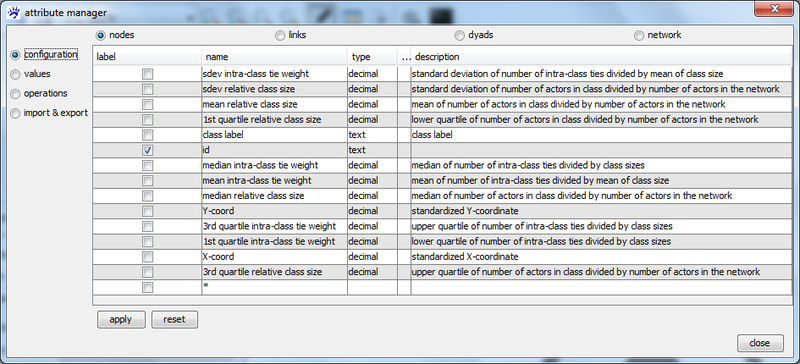Screen dimensions: 800x364
Task: Click the * name cell to add attribute
Action: (274, 287)
